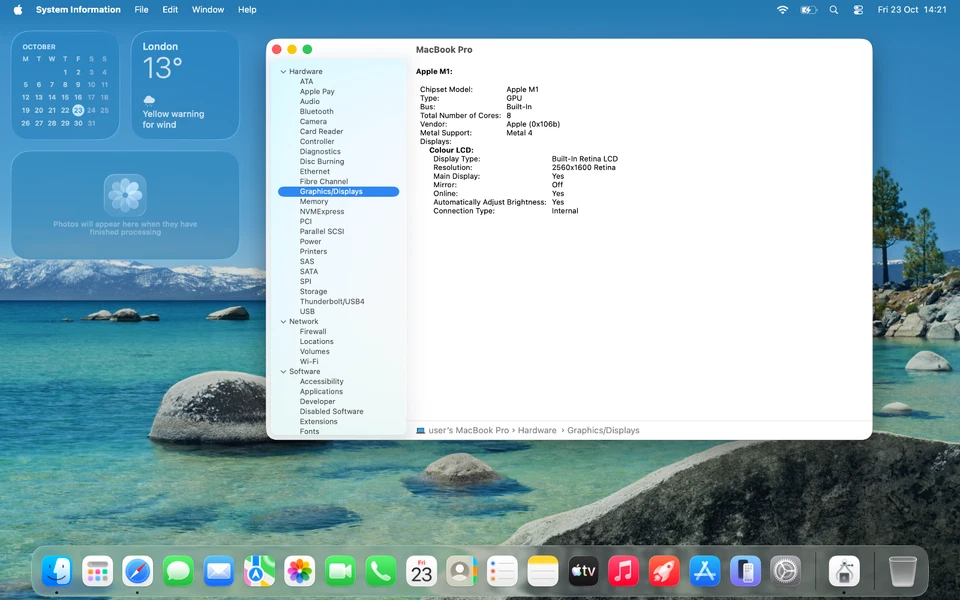Open System Settings gear icon
The width and height of the screenshot is (960, 600).
[x=786, y=571]
